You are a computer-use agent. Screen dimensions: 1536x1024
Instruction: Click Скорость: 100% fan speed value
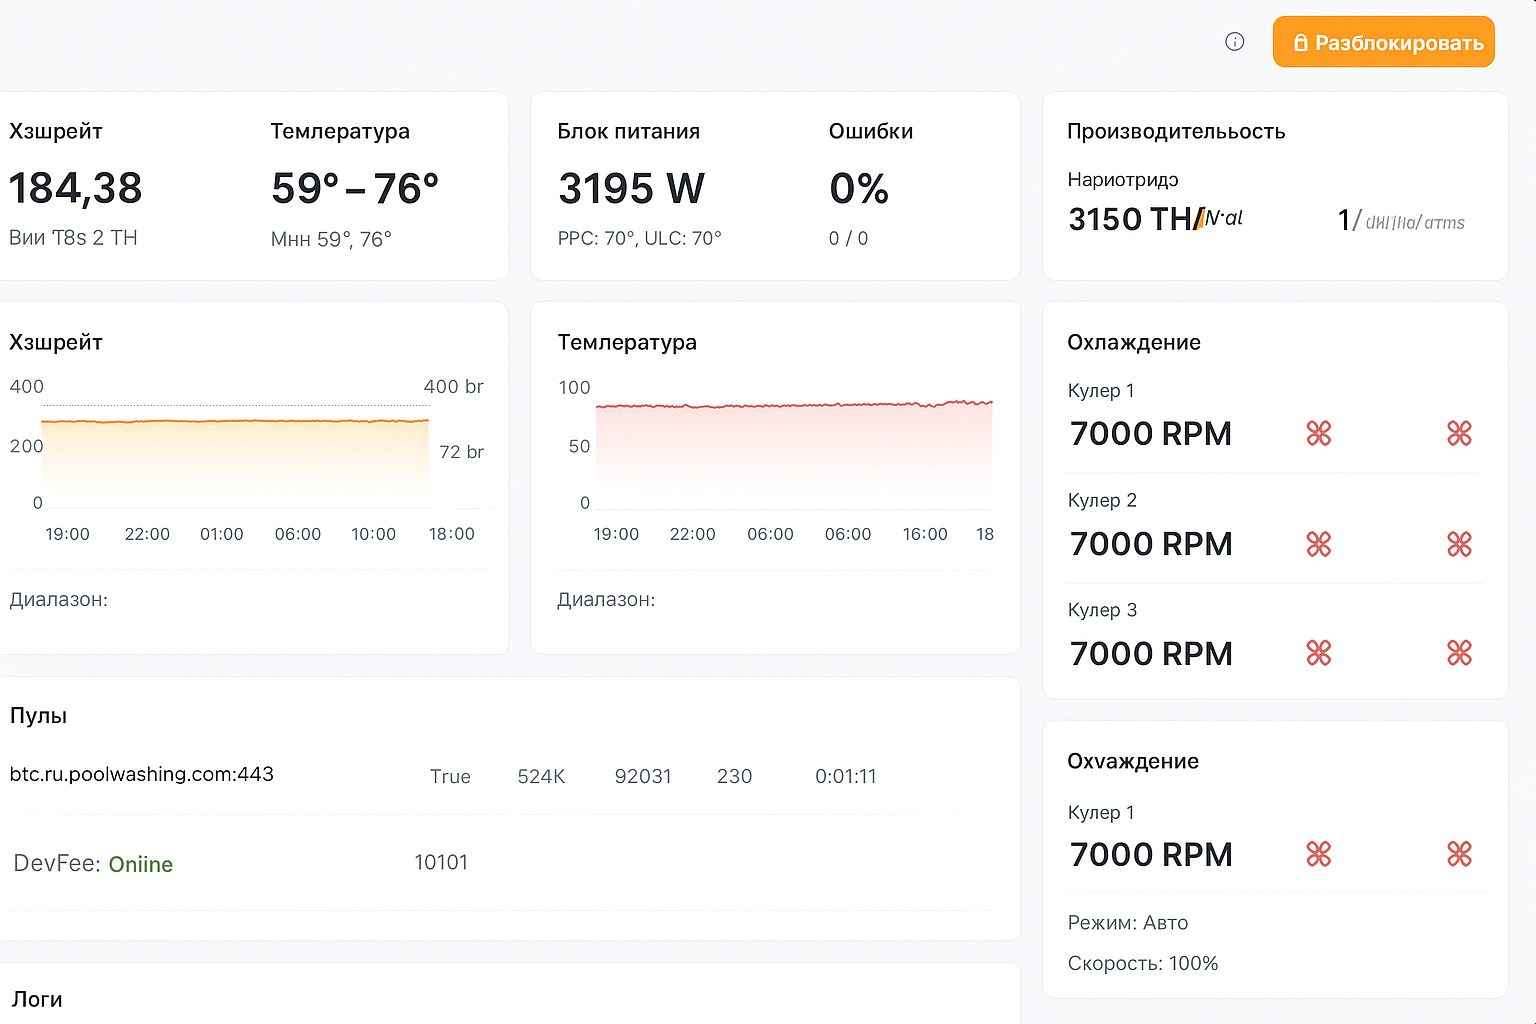click(1143, 964)
